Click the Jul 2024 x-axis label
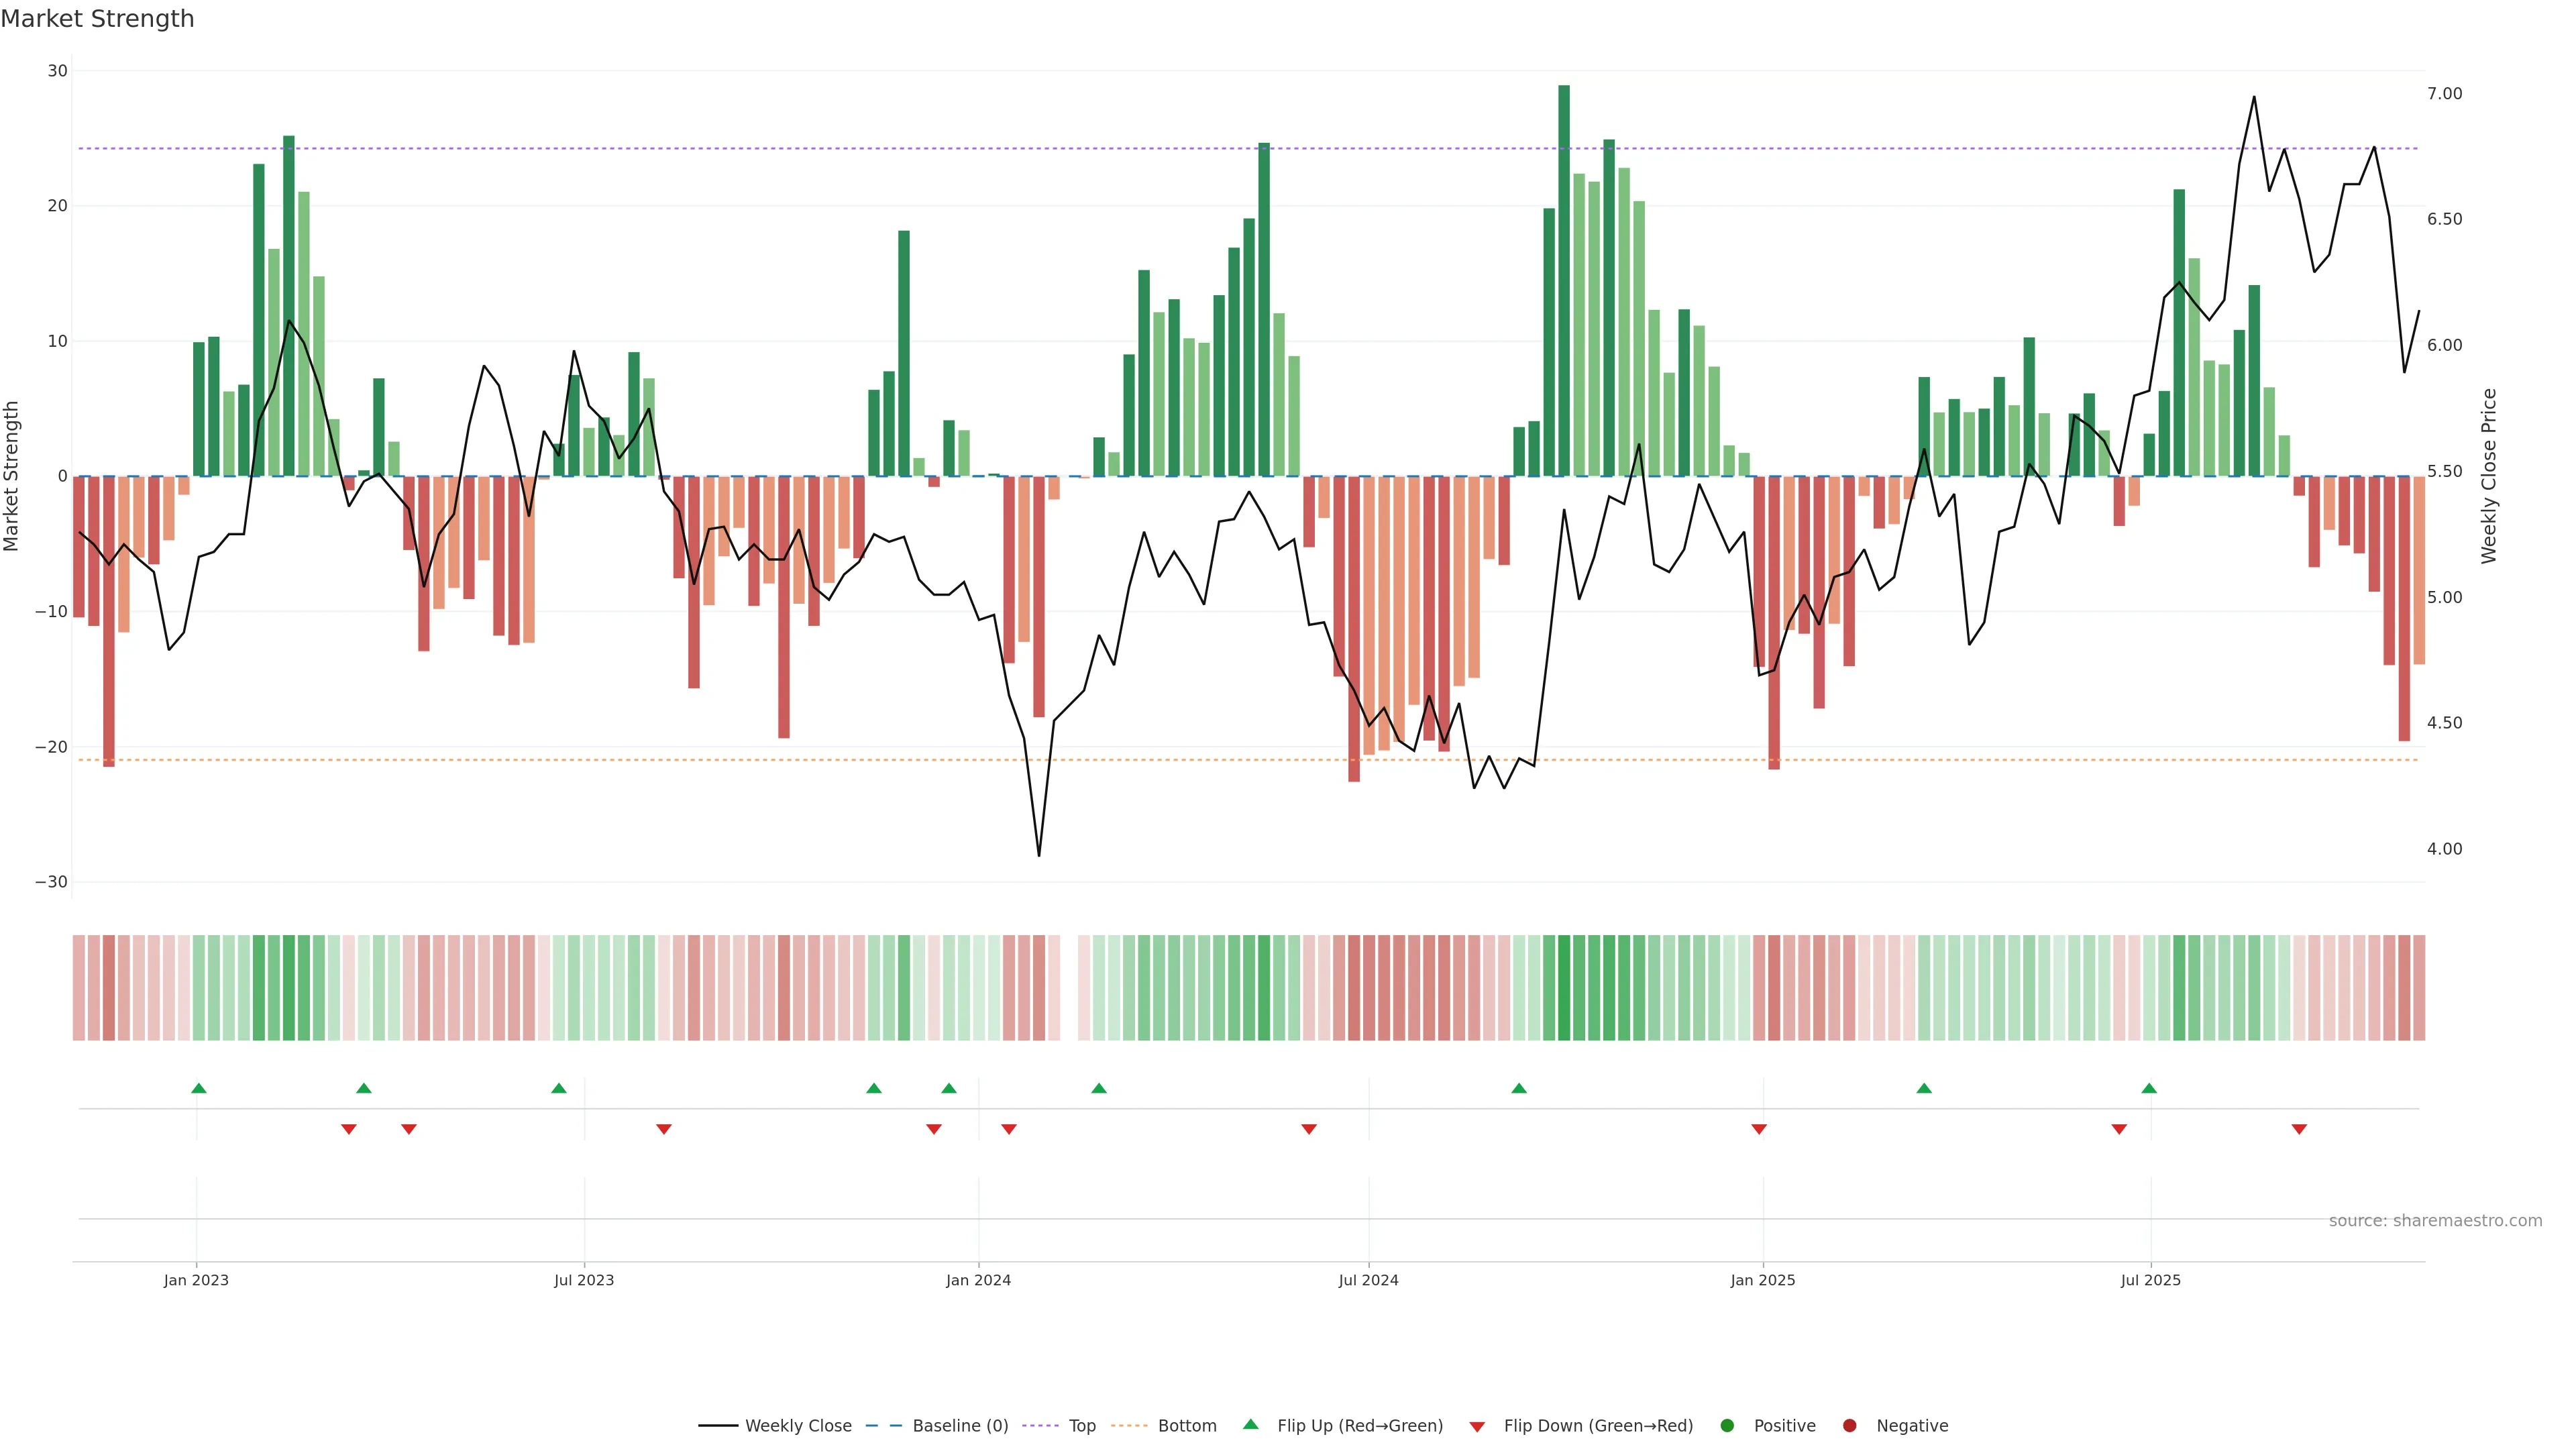 coord(1368,1280)
